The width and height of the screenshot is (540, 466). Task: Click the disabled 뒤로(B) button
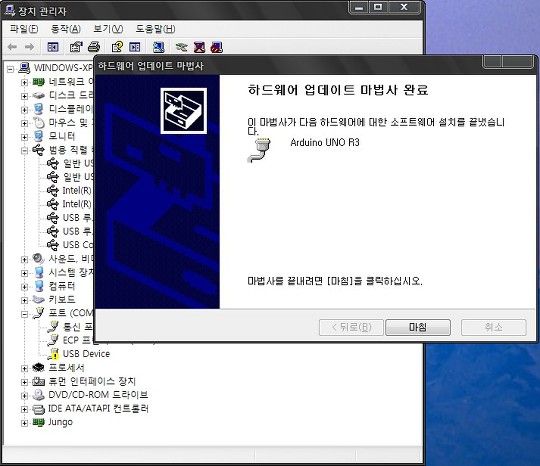351,327
